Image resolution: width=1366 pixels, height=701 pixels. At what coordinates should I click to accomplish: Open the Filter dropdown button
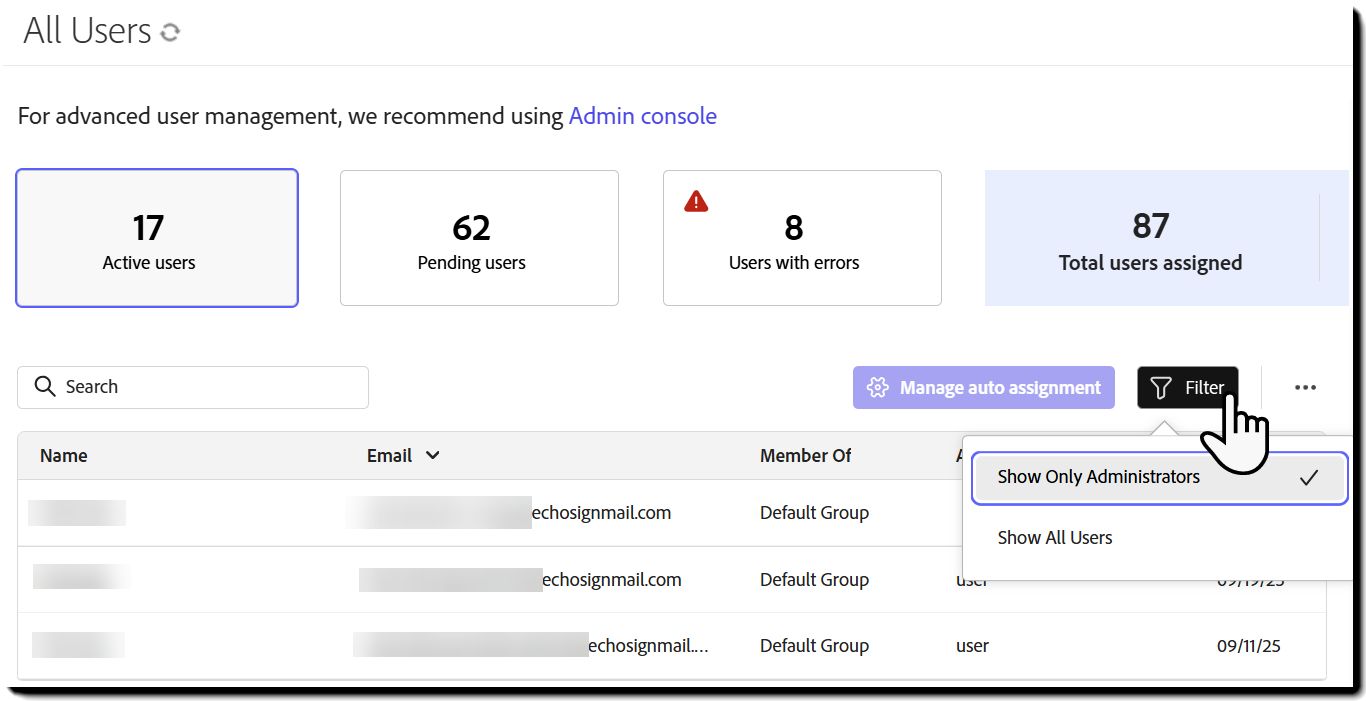[1187, 388]
